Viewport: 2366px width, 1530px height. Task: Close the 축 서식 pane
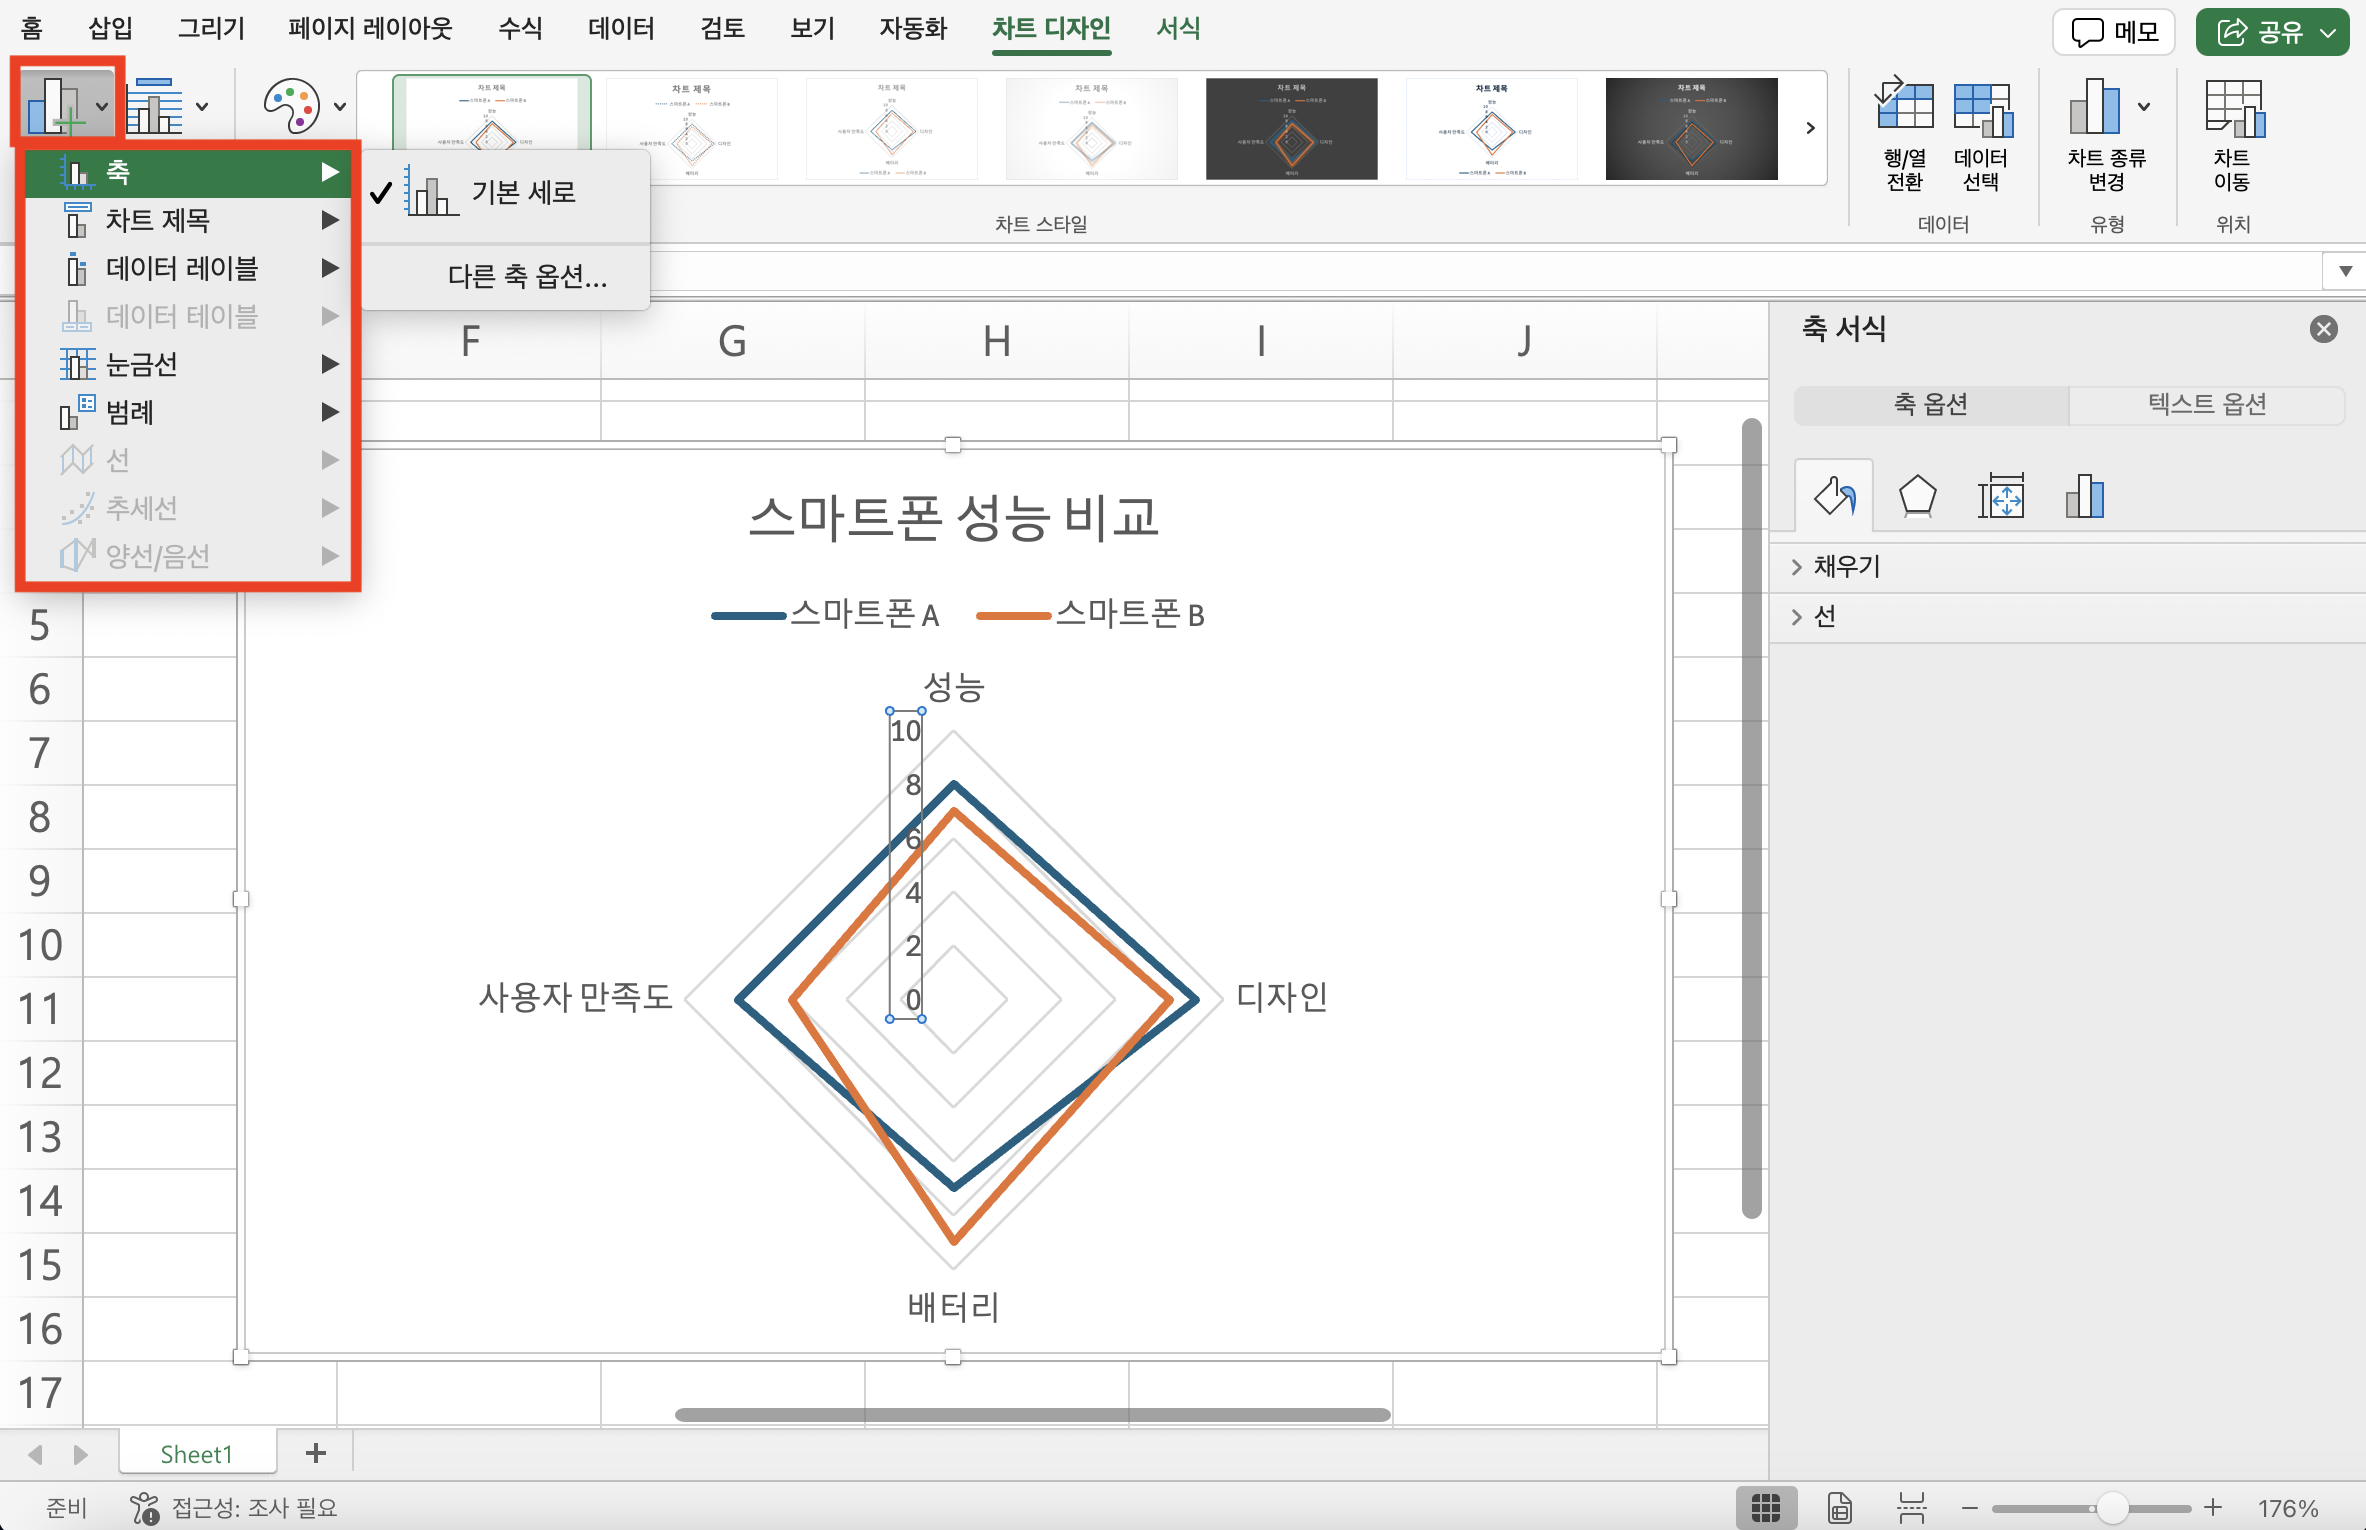[2324, 329]
